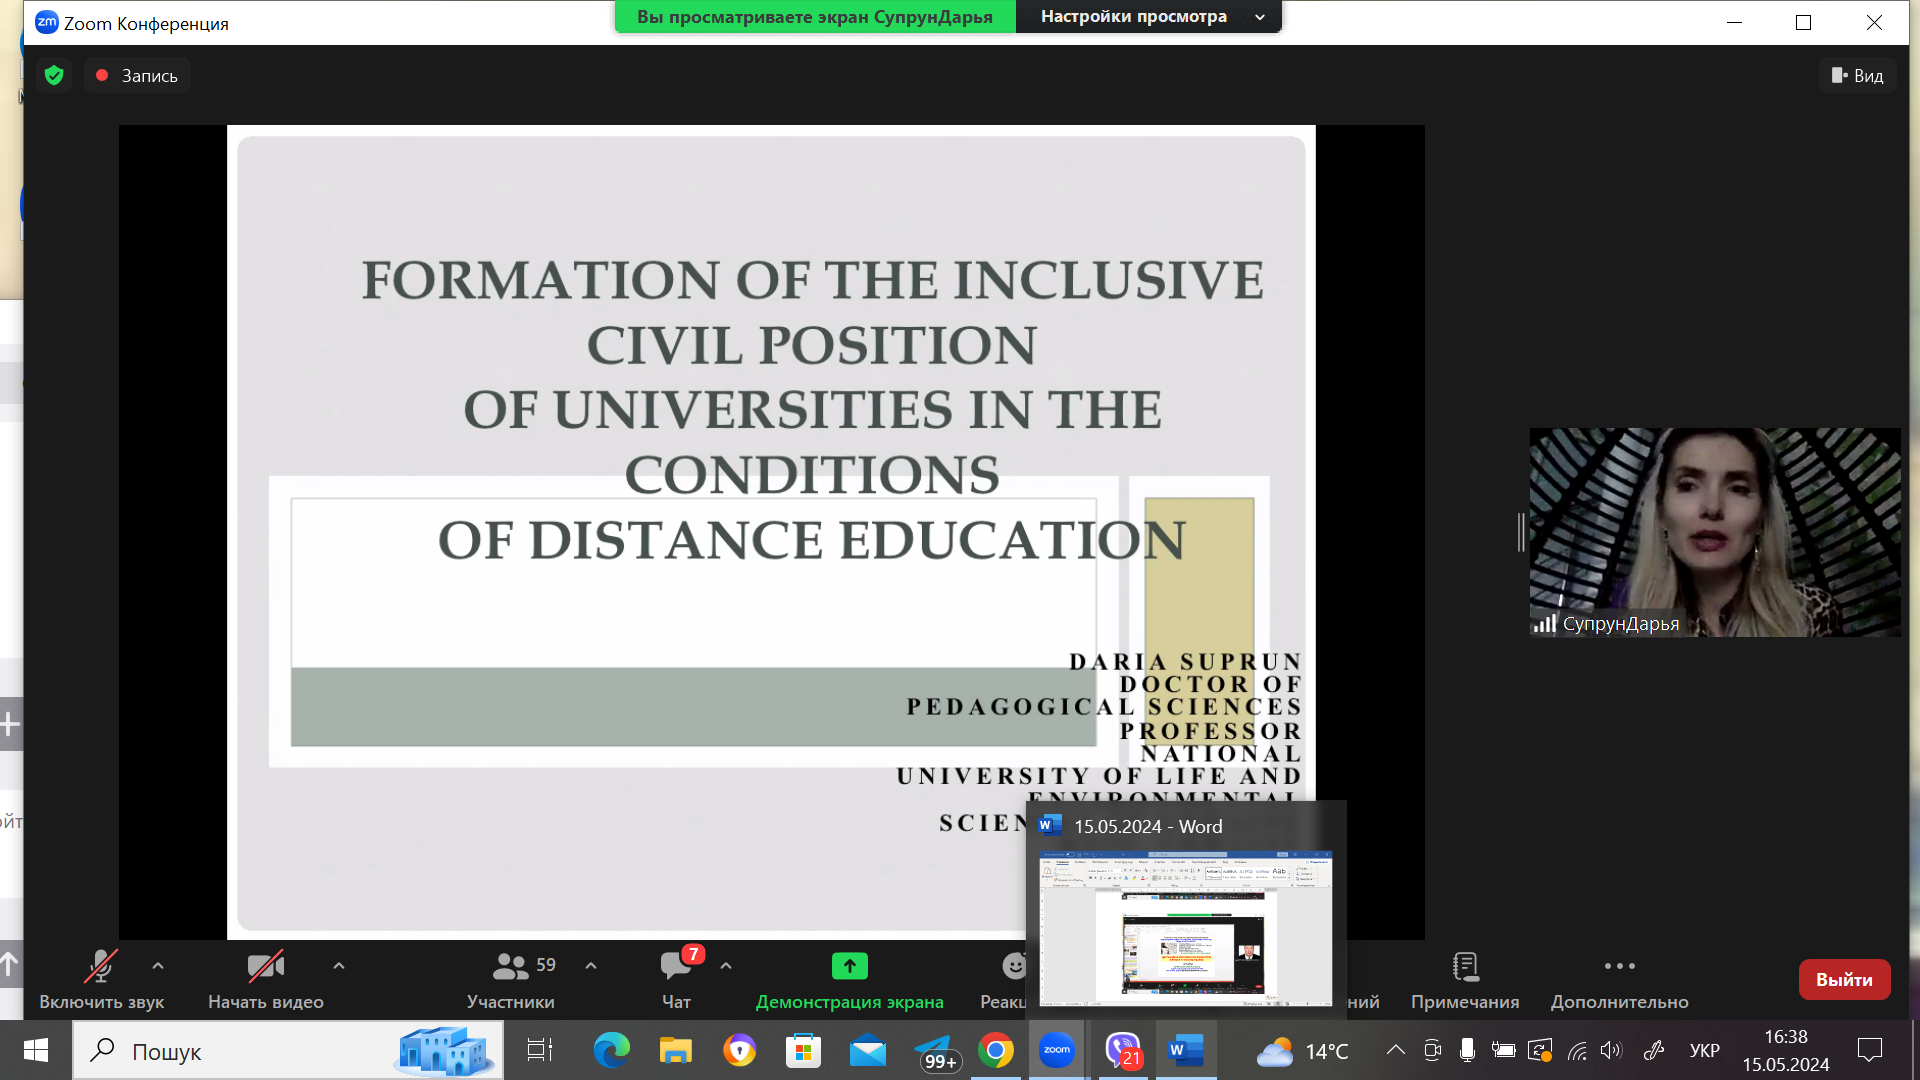Open the Дополнительно three-dot menu
This screenshot has width=1920, height=1080.
click(x=1619, y=967)
